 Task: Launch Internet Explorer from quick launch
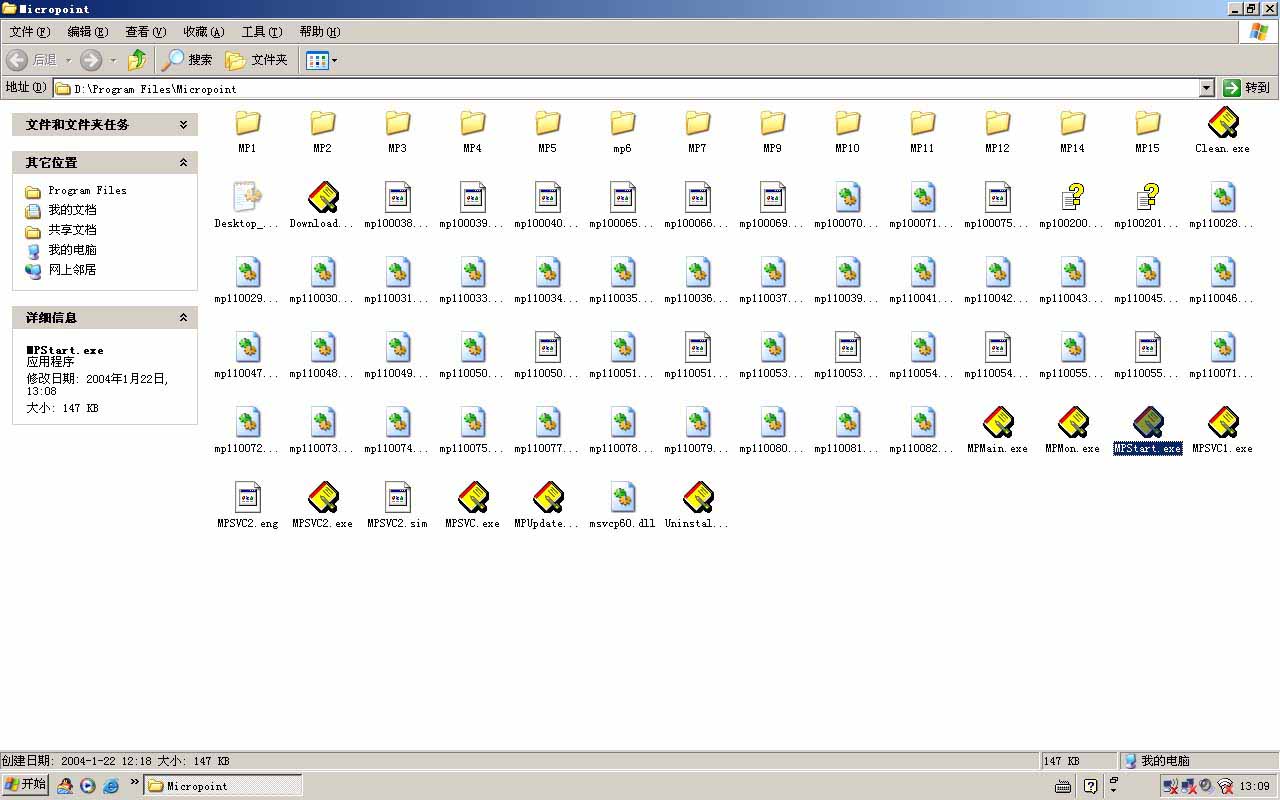[111, 786]
